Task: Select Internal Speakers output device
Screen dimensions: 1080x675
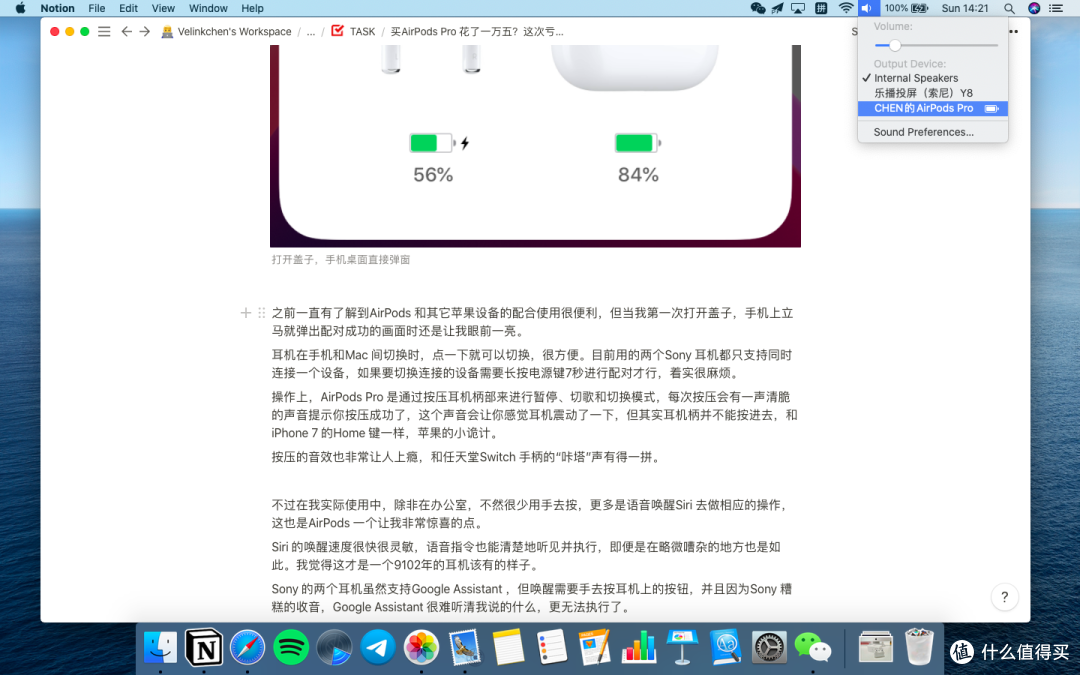Action: pyautogui.click(x=933, y=79)
